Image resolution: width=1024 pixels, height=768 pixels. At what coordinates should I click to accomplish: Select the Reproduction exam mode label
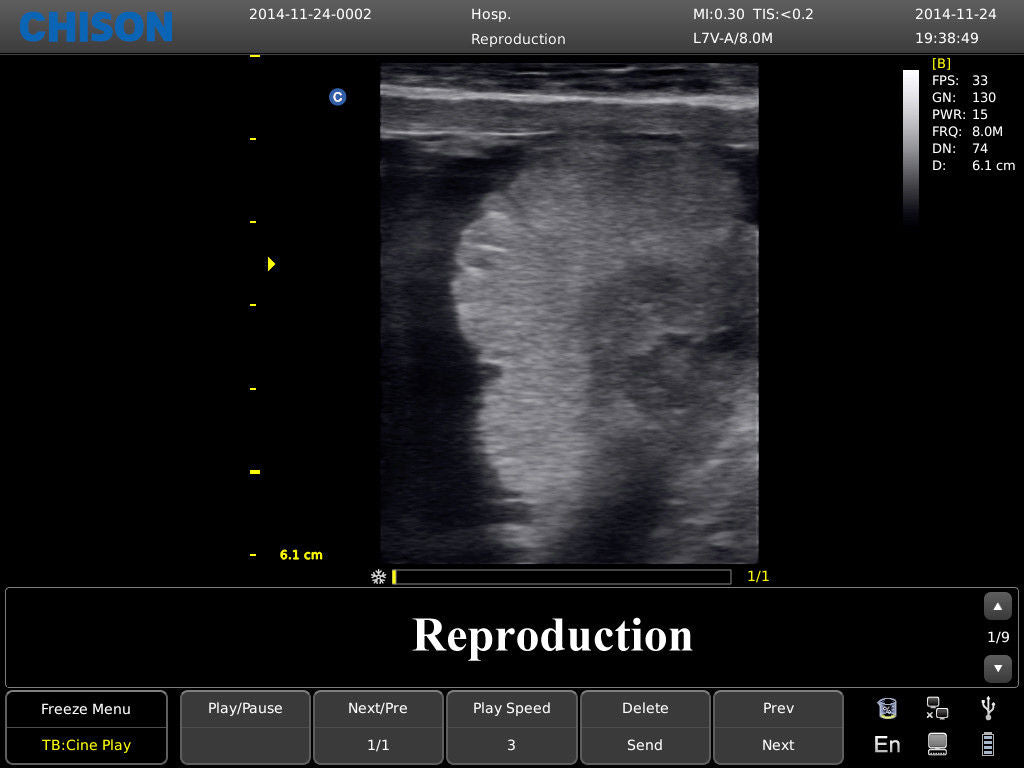point(552,636)
